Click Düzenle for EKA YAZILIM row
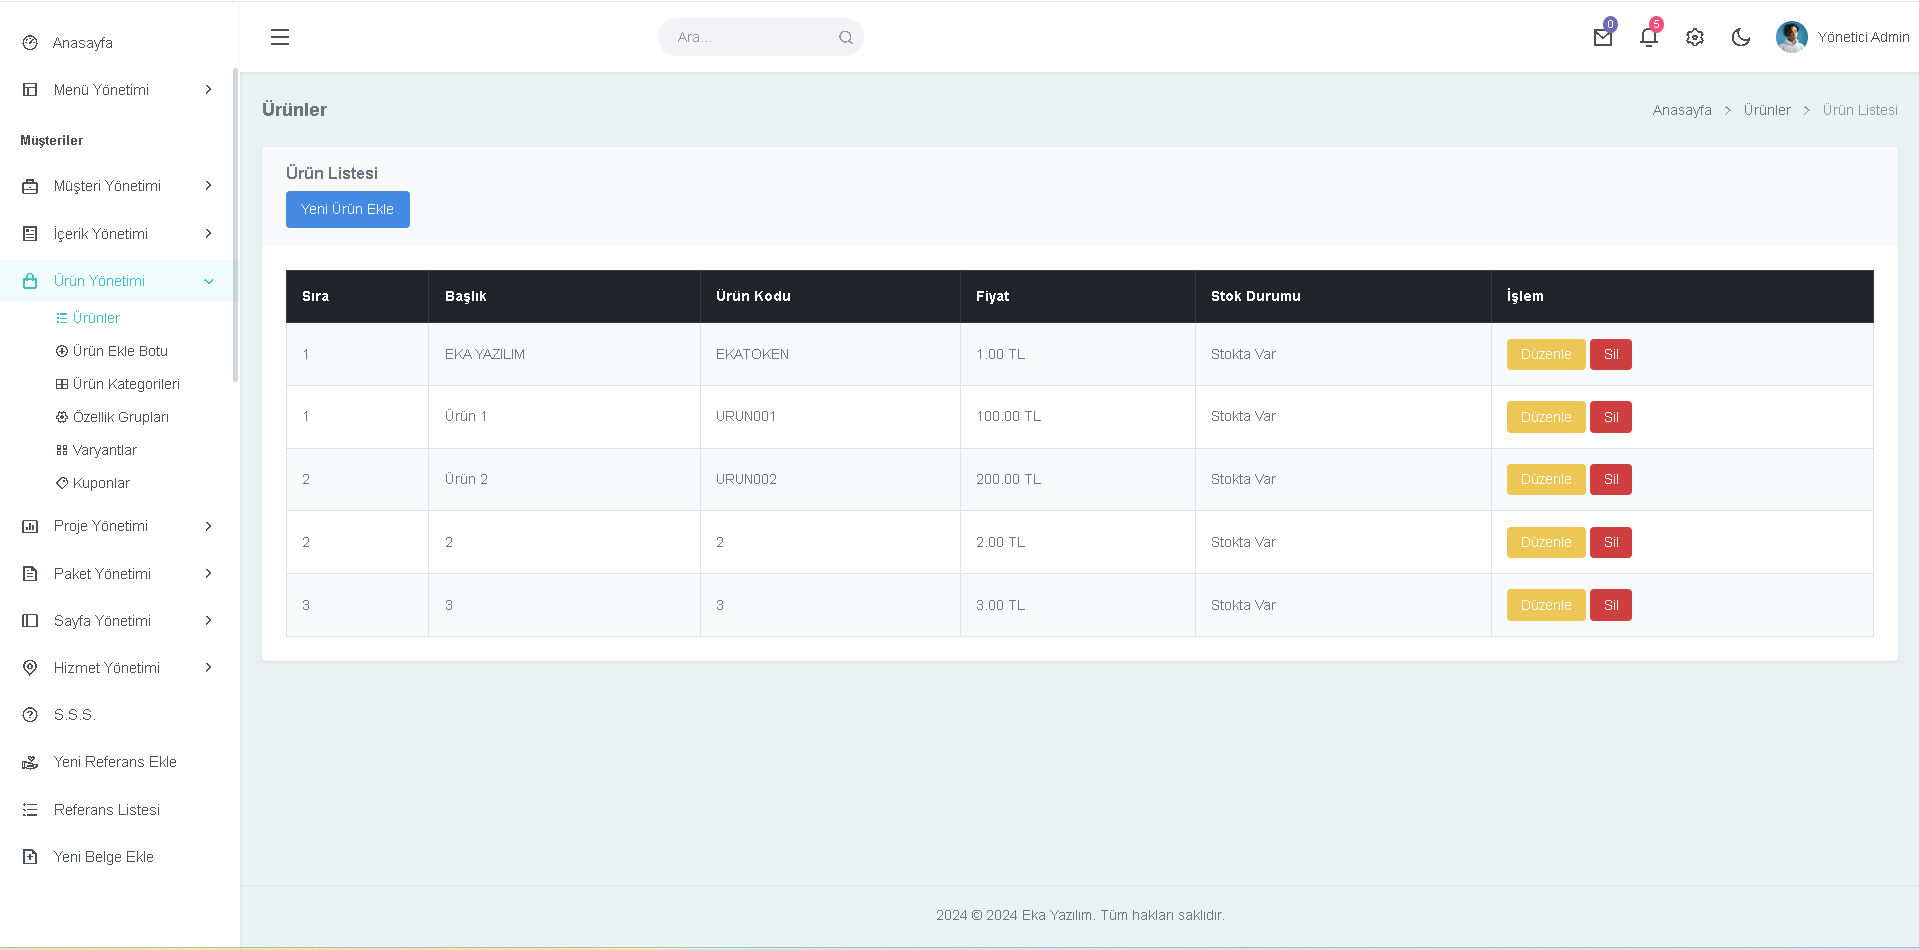This screenshot has width=1919, height=950. (x=1546, y=354)
